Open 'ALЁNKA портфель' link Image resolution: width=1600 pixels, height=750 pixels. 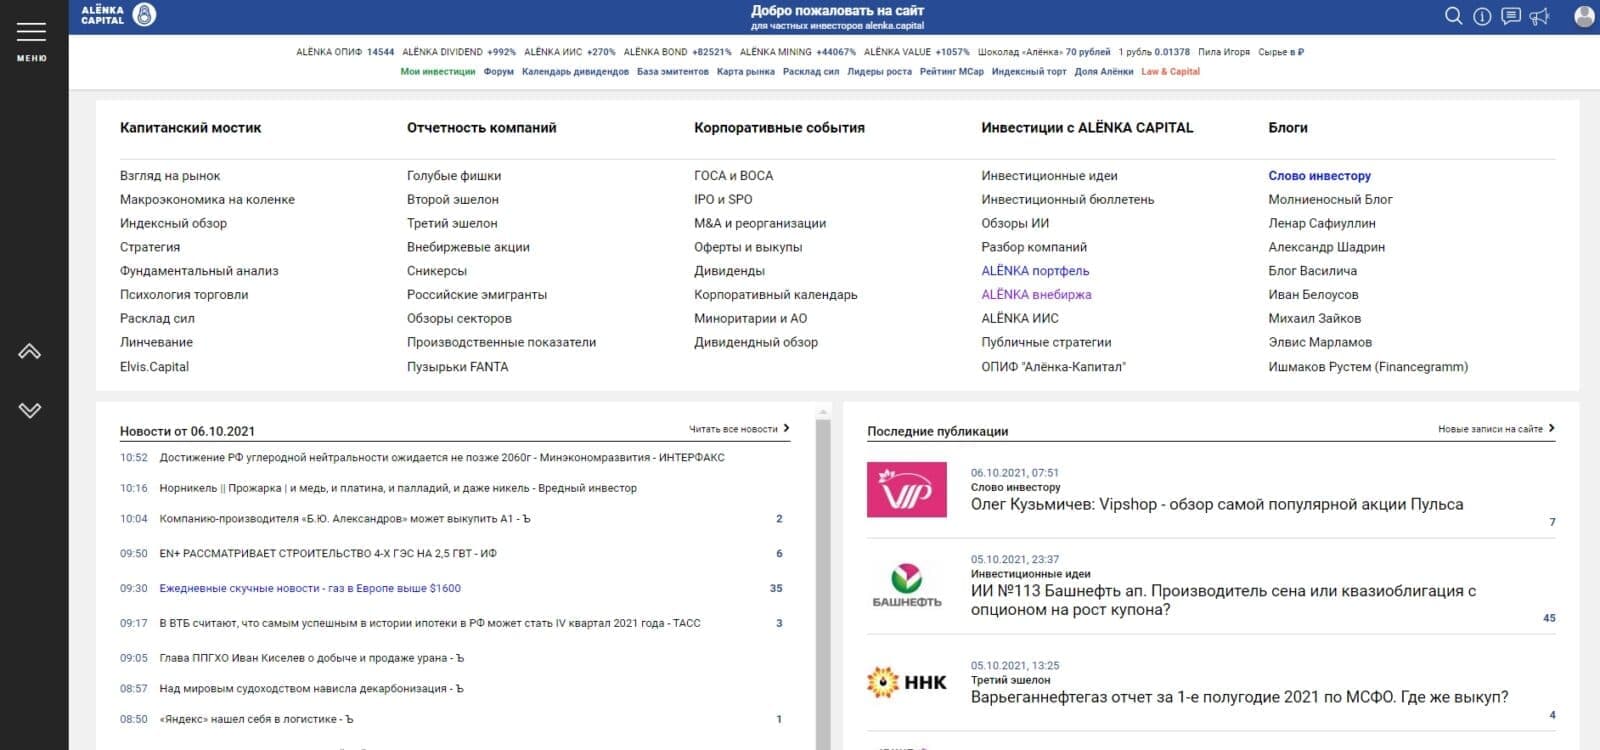pos(1035,271)
